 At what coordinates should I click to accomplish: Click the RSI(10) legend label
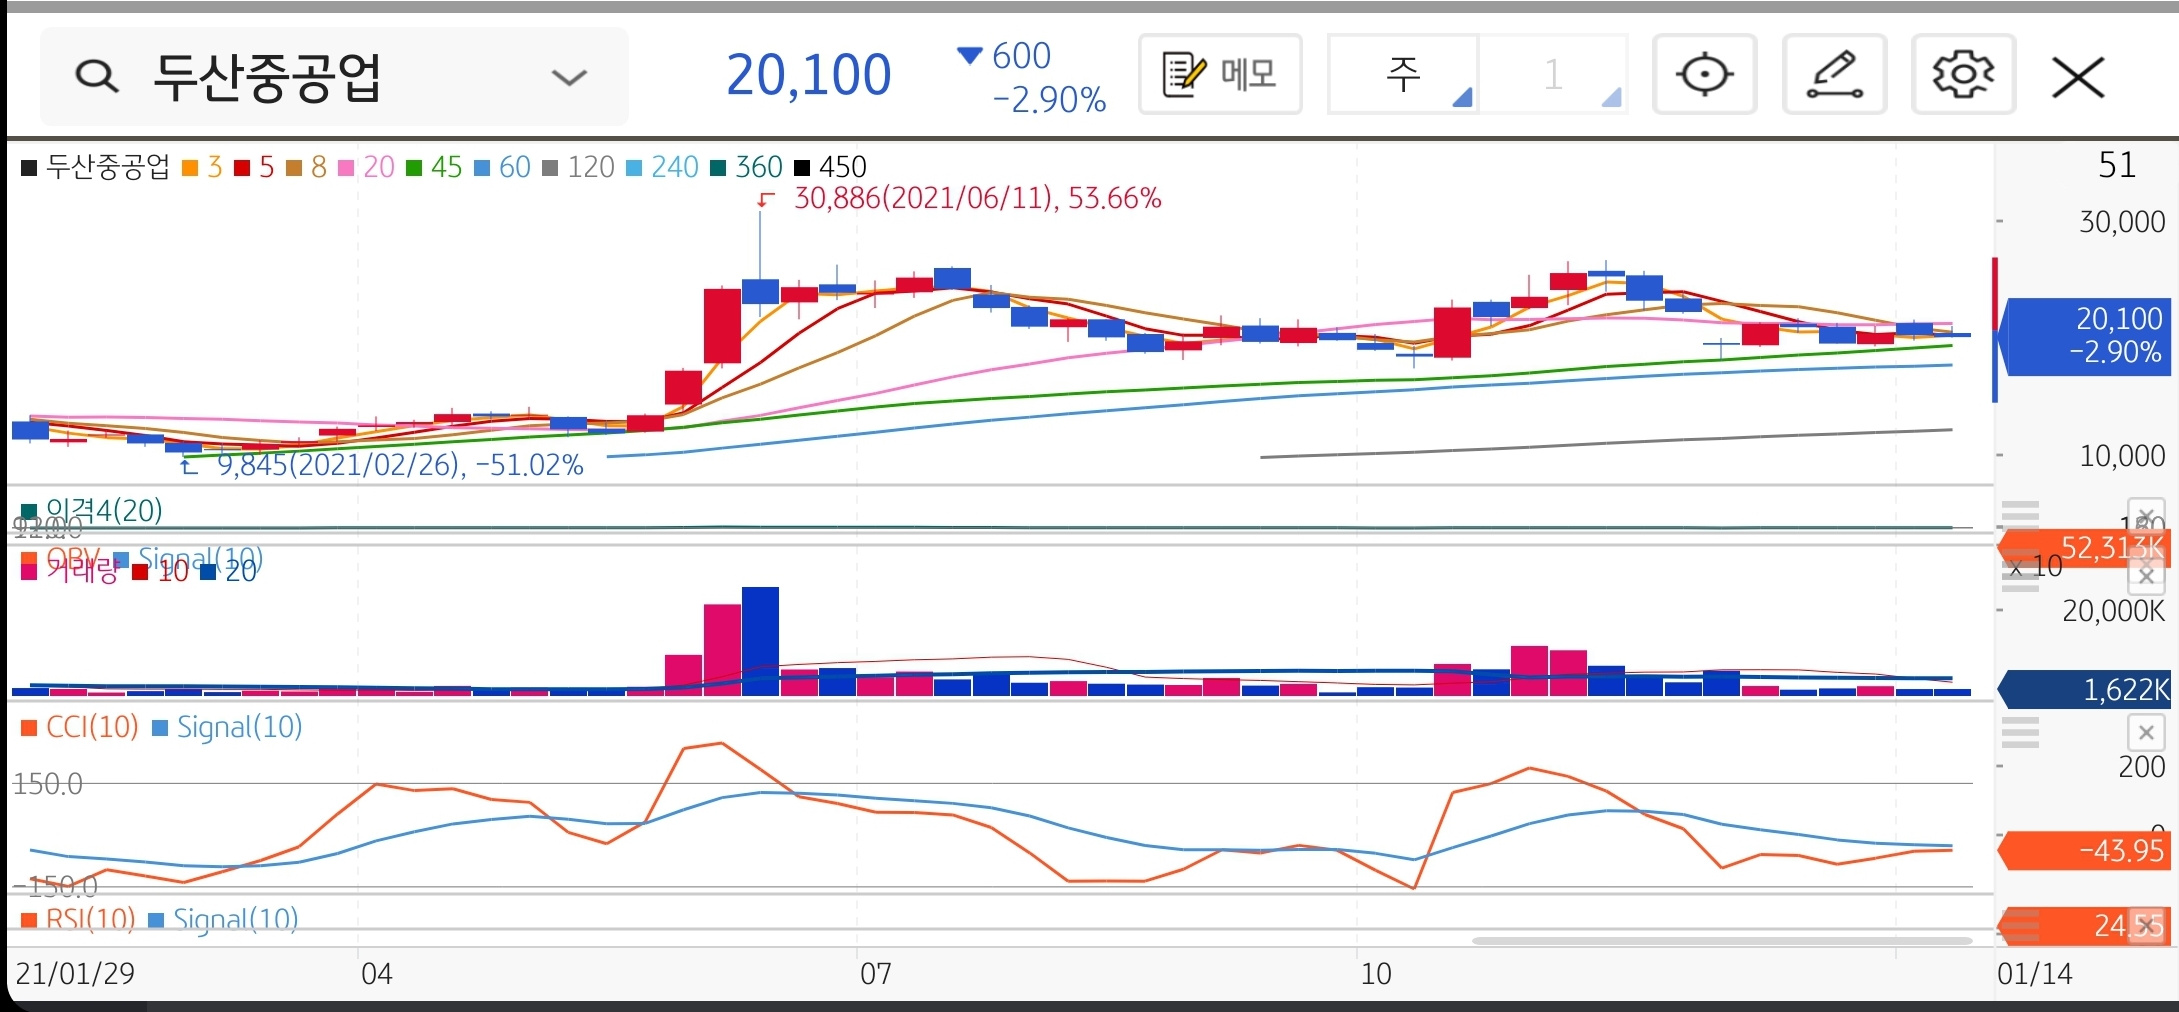click(90, 919)
